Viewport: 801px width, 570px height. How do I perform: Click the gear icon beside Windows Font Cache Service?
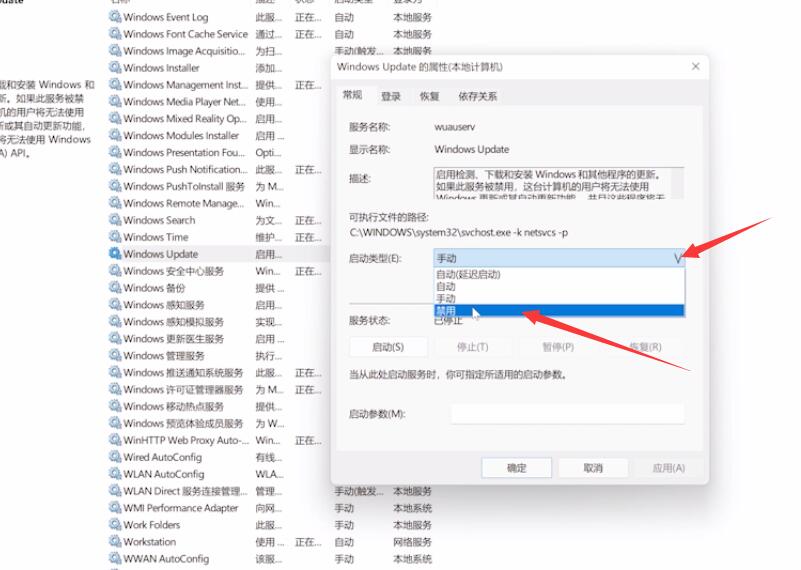pyautogui.click(x=115, y=33)
